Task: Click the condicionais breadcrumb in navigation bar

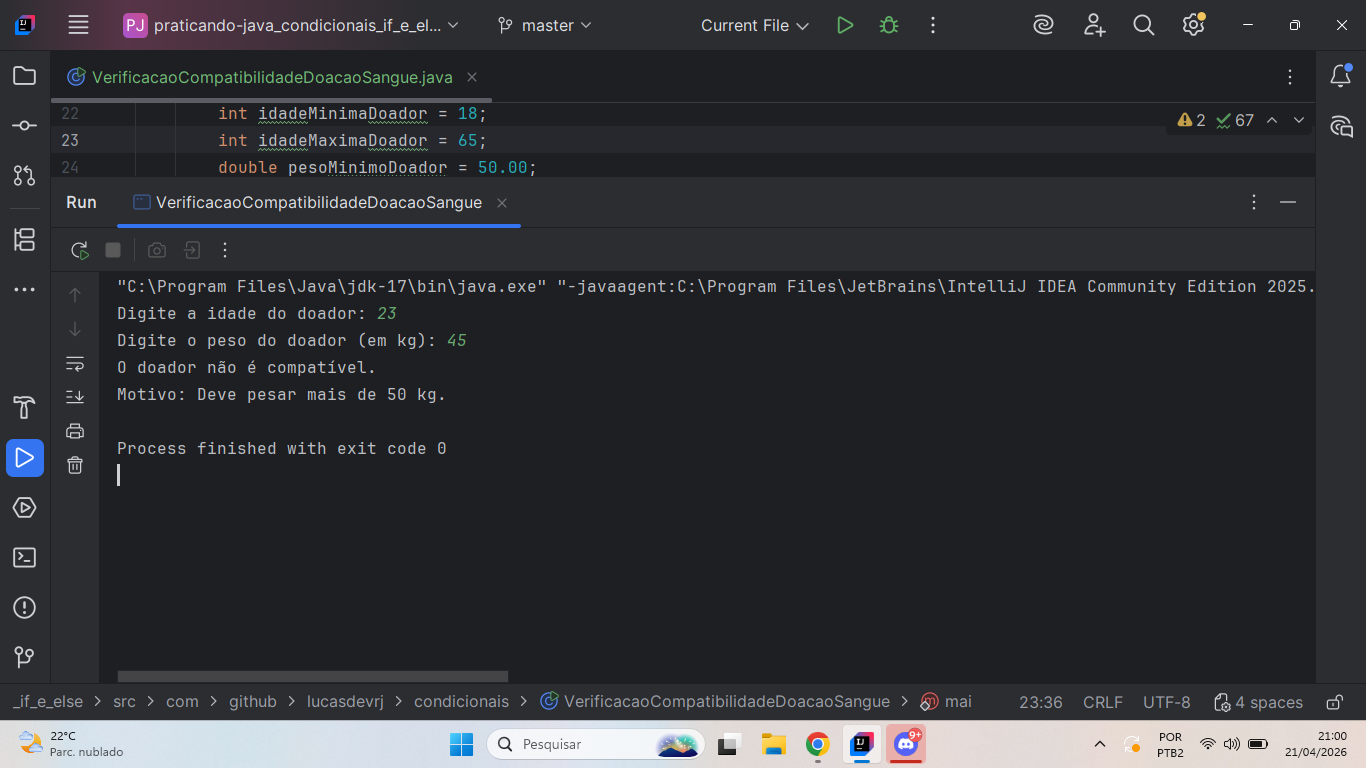Action: (461, 702)
